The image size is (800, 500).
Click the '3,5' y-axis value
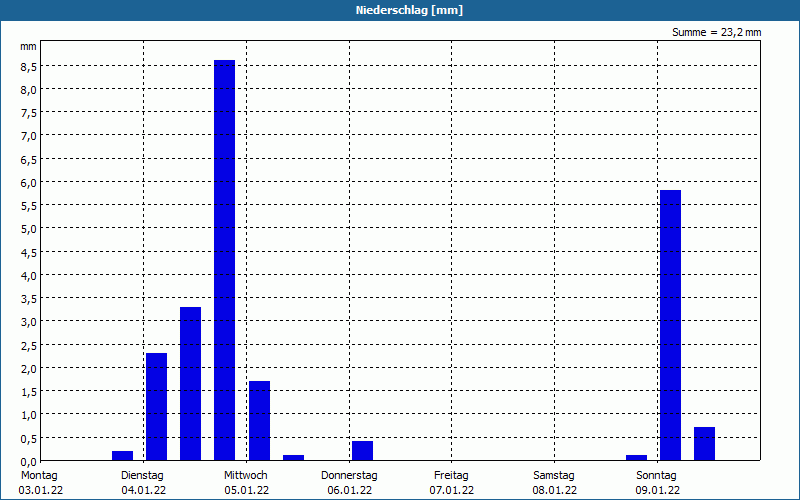click(x=29, y=298)
